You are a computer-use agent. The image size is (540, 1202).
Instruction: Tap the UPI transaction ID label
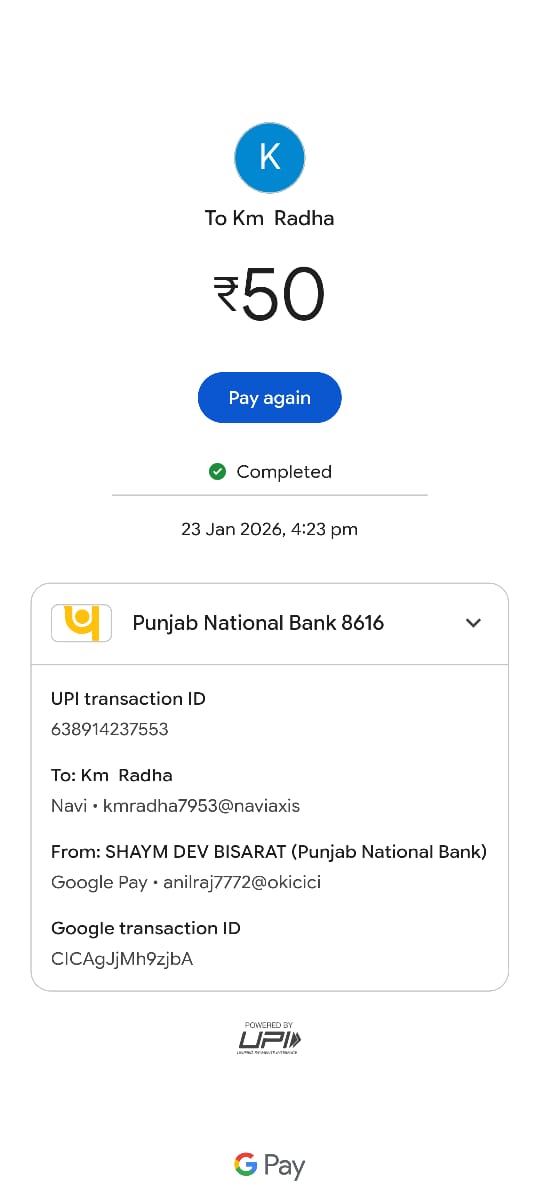click(x=128, y=699)
